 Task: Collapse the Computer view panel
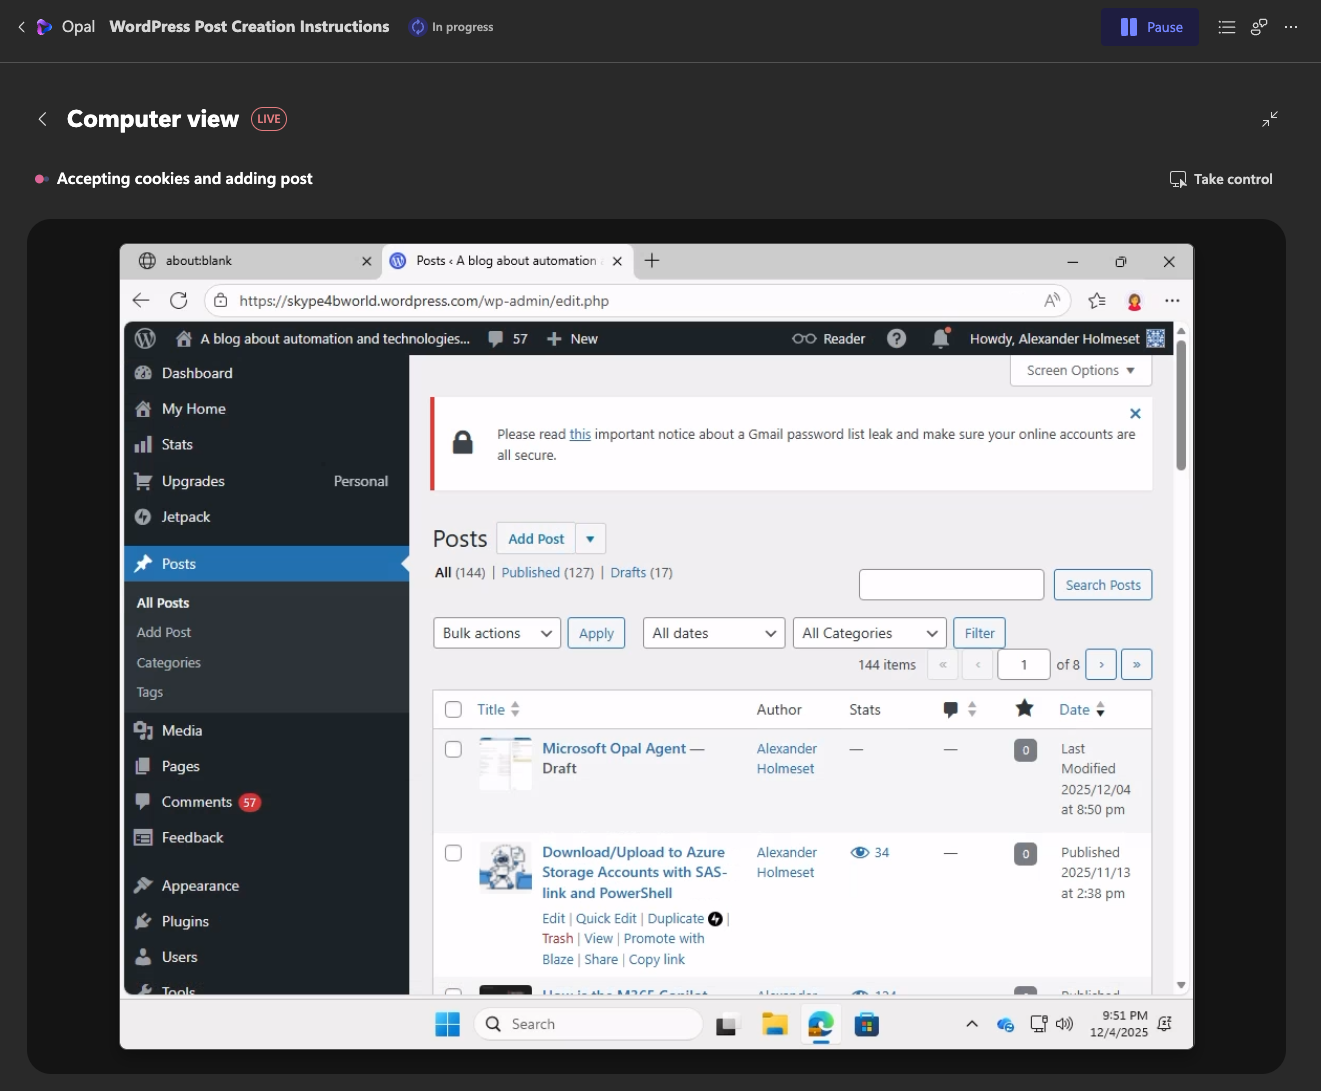click(1270, 119)
